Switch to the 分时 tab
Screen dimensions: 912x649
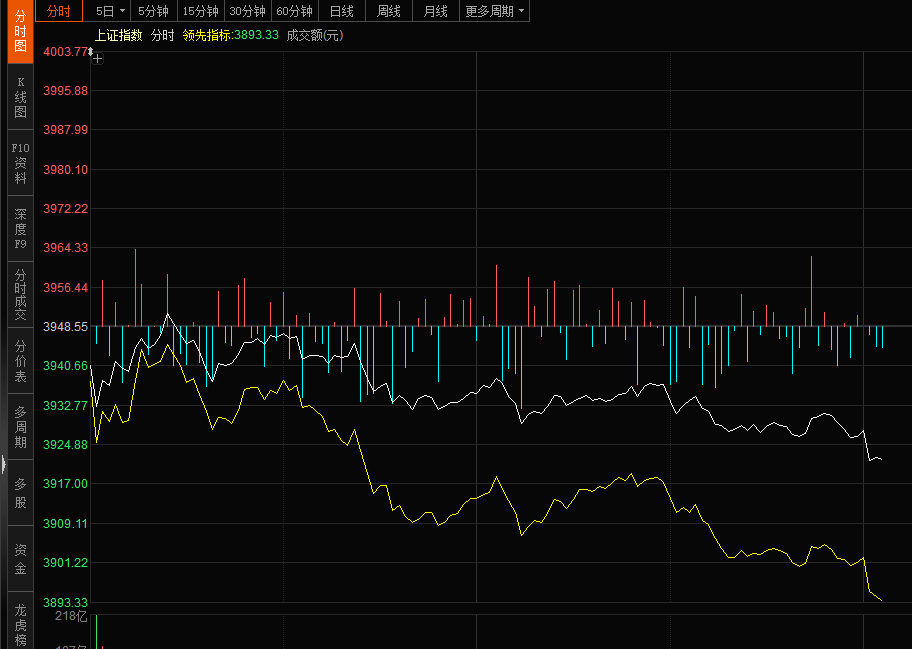(59, 11)
